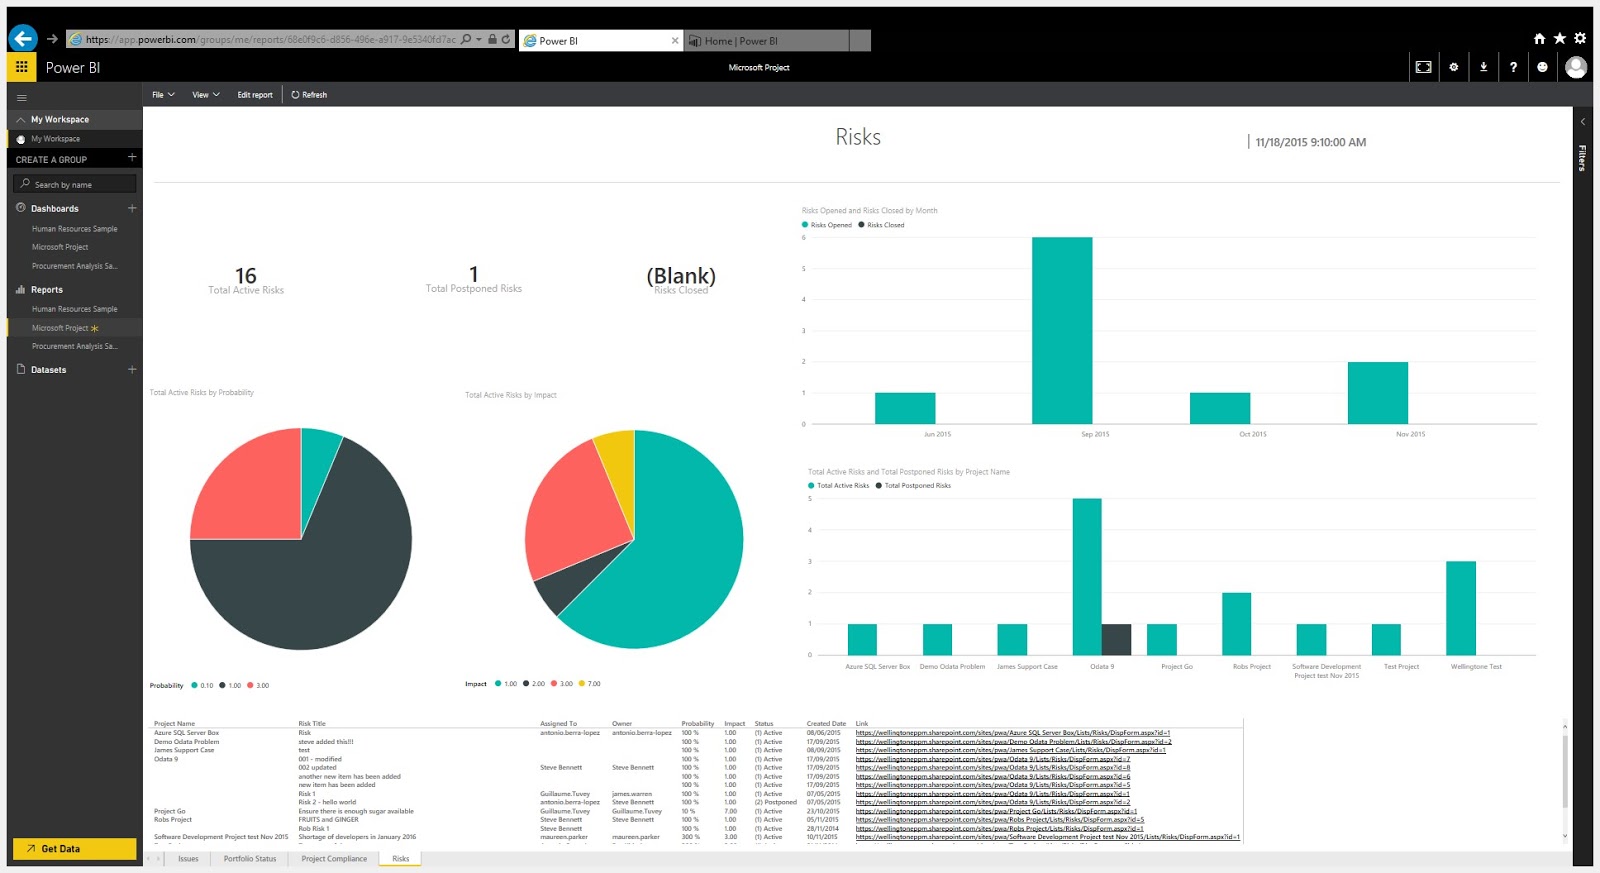The width and height of the screenshot is (1600, 873).
Task: Switch to the Project Compliance tab
Action: (334, 859)
